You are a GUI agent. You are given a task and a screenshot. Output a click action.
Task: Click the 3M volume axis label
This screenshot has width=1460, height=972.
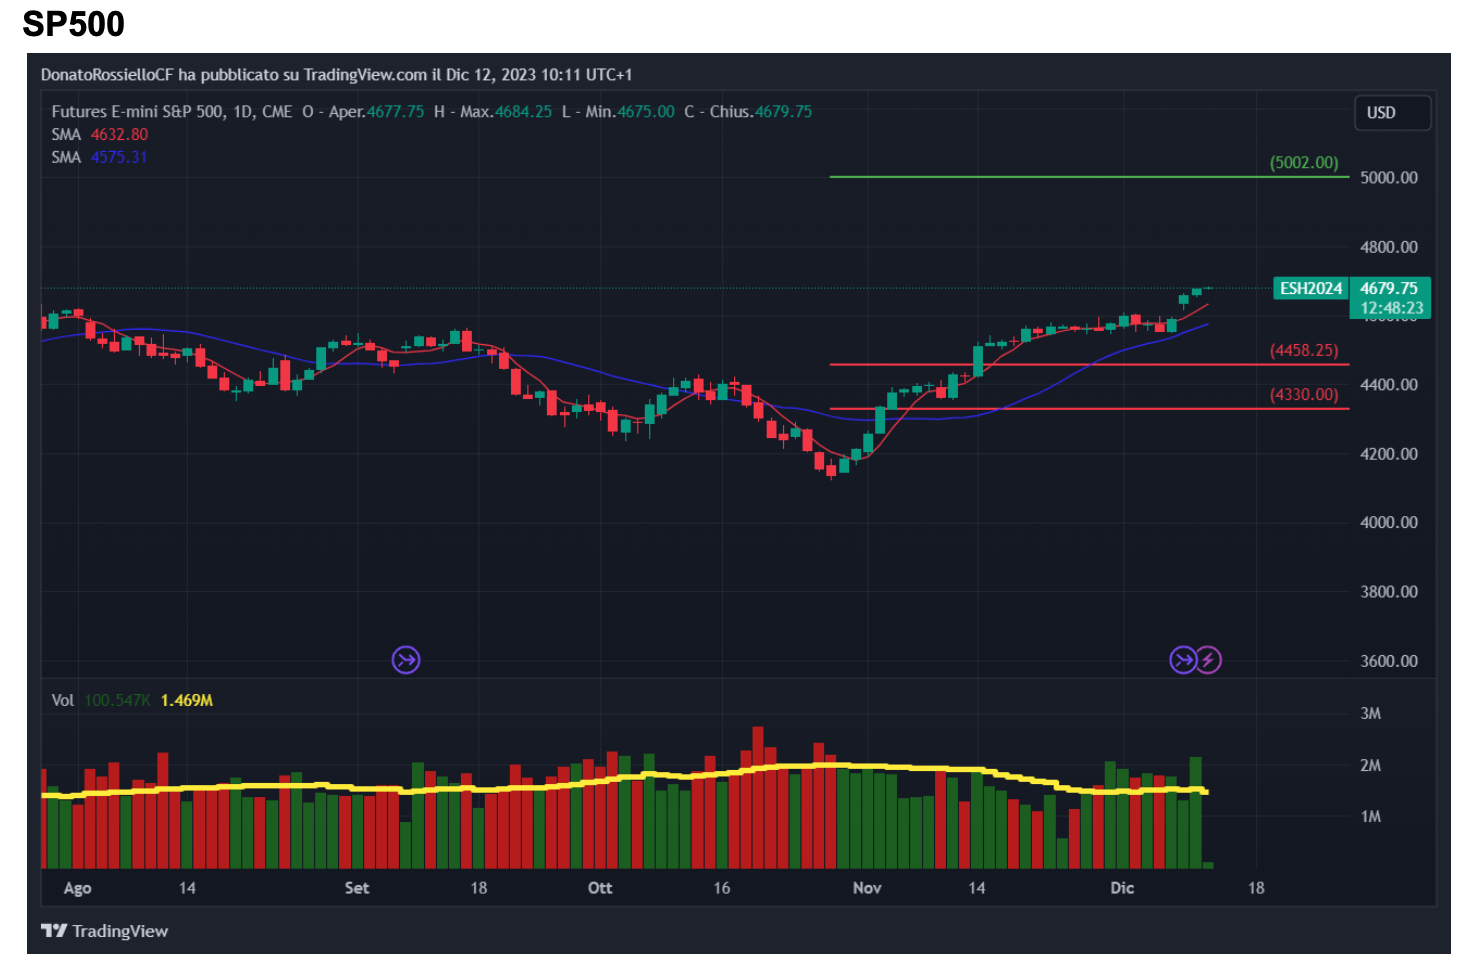[1370, 713]
